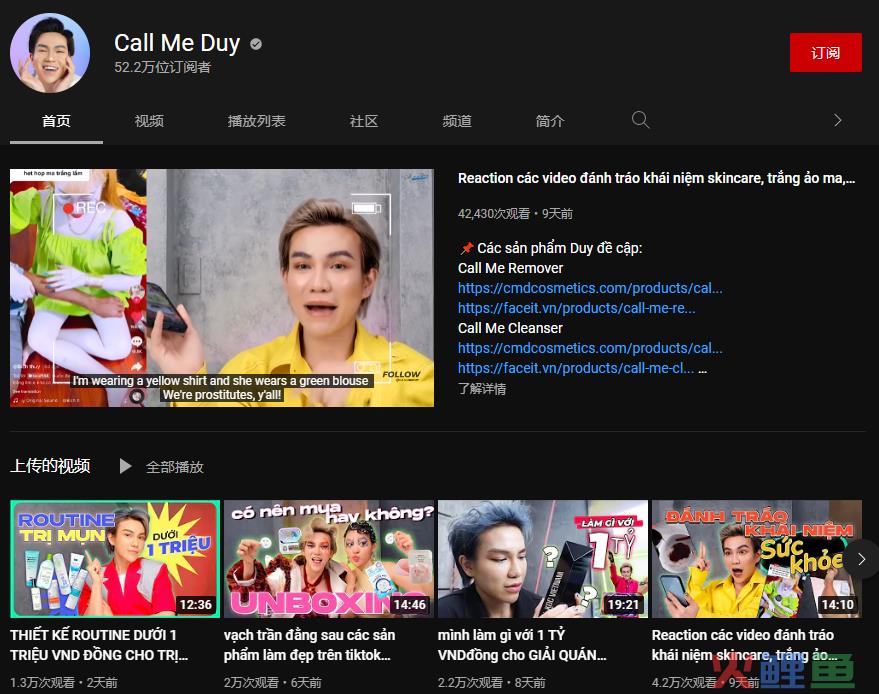Open faceit.vn link under Call Me Cleanser

pos(576,368)
